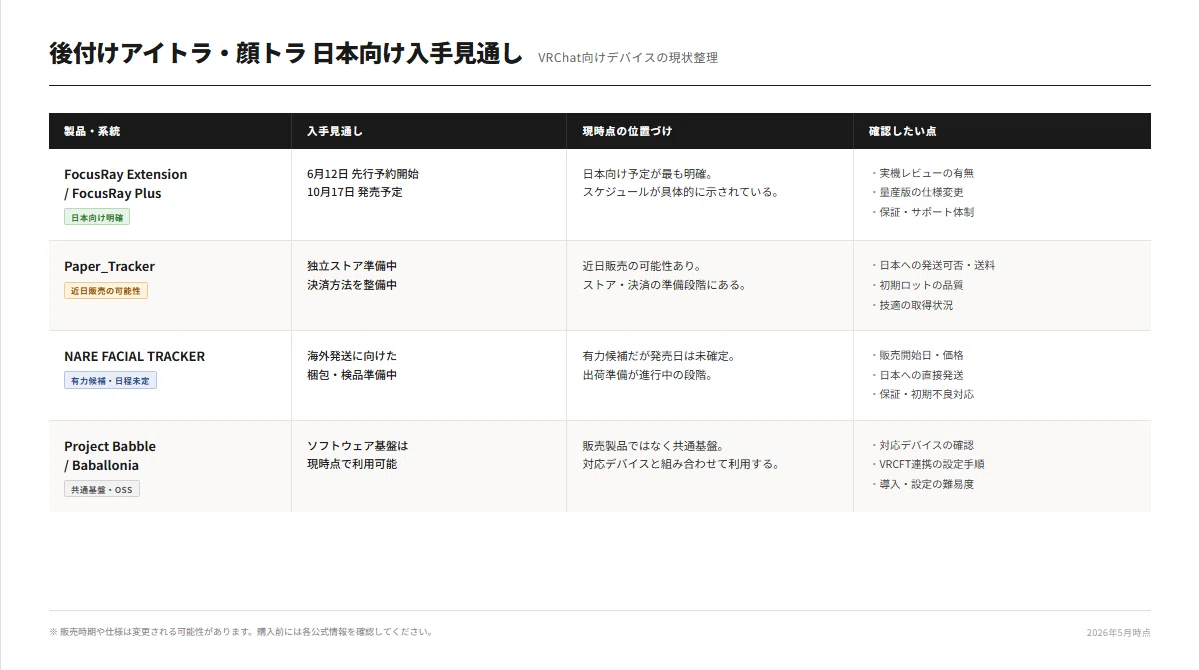The width and height of the screenshot is (1199, 670).
Task: Click 有力候補だが発売日は未確定。
Action: point(661,356)
